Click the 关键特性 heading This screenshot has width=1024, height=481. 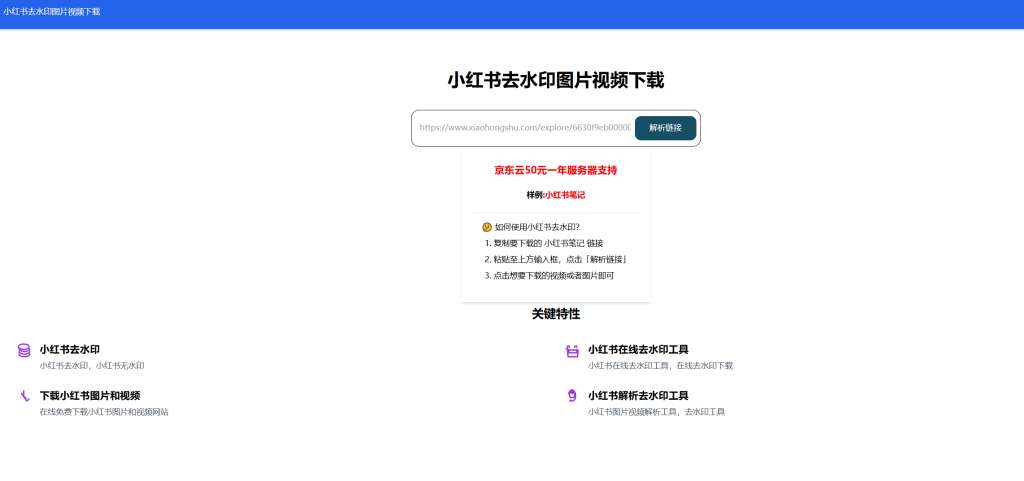pyautogui.click(x=556, y=314)
